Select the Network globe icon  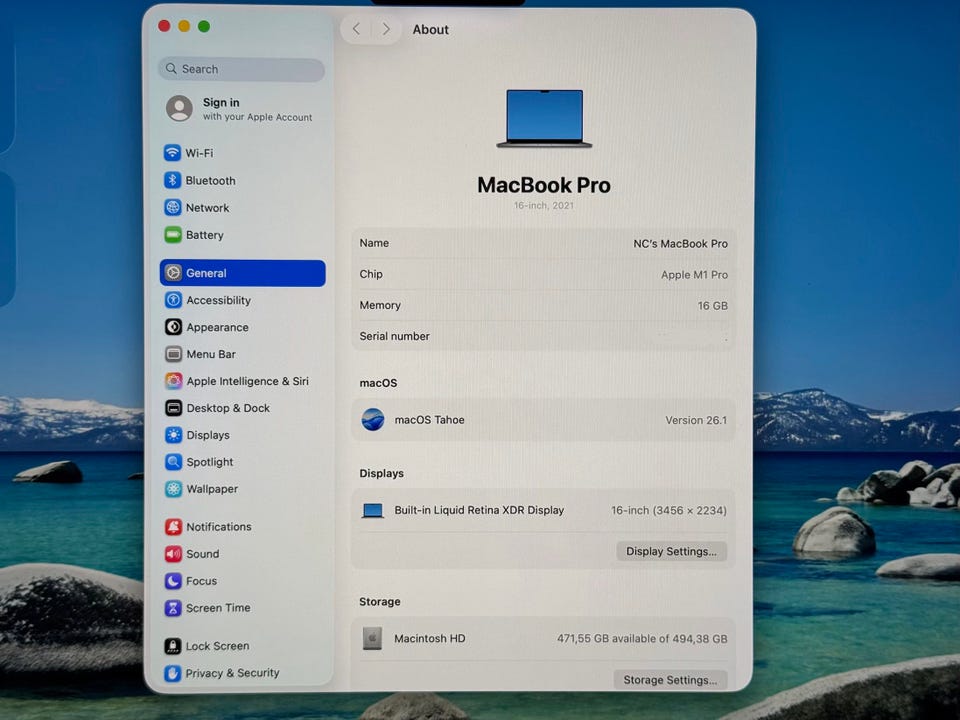point(173,208)
